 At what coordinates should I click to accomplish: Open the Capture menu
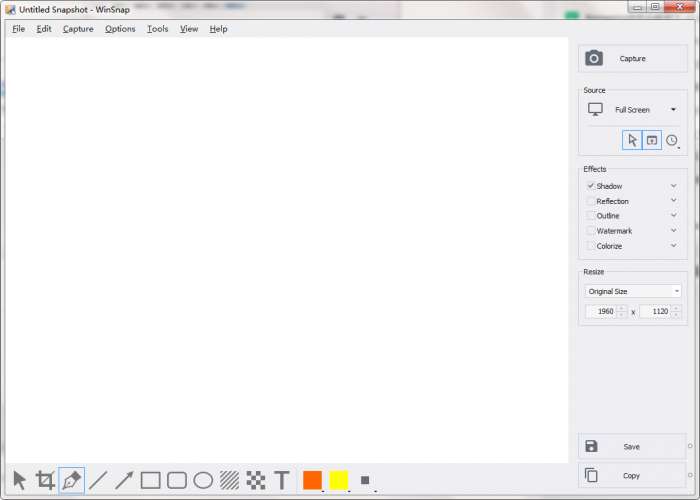pyautogui.click(x=78, y=29)
